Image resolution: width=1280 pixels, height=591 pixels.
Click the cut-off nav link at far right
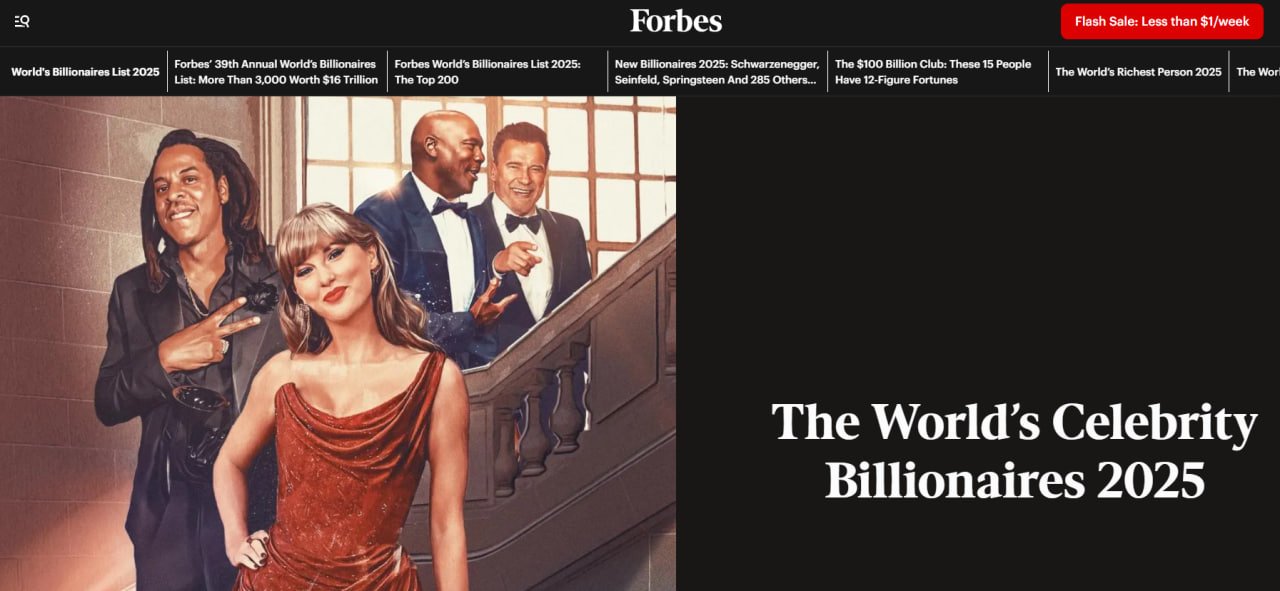[1258, 72]
